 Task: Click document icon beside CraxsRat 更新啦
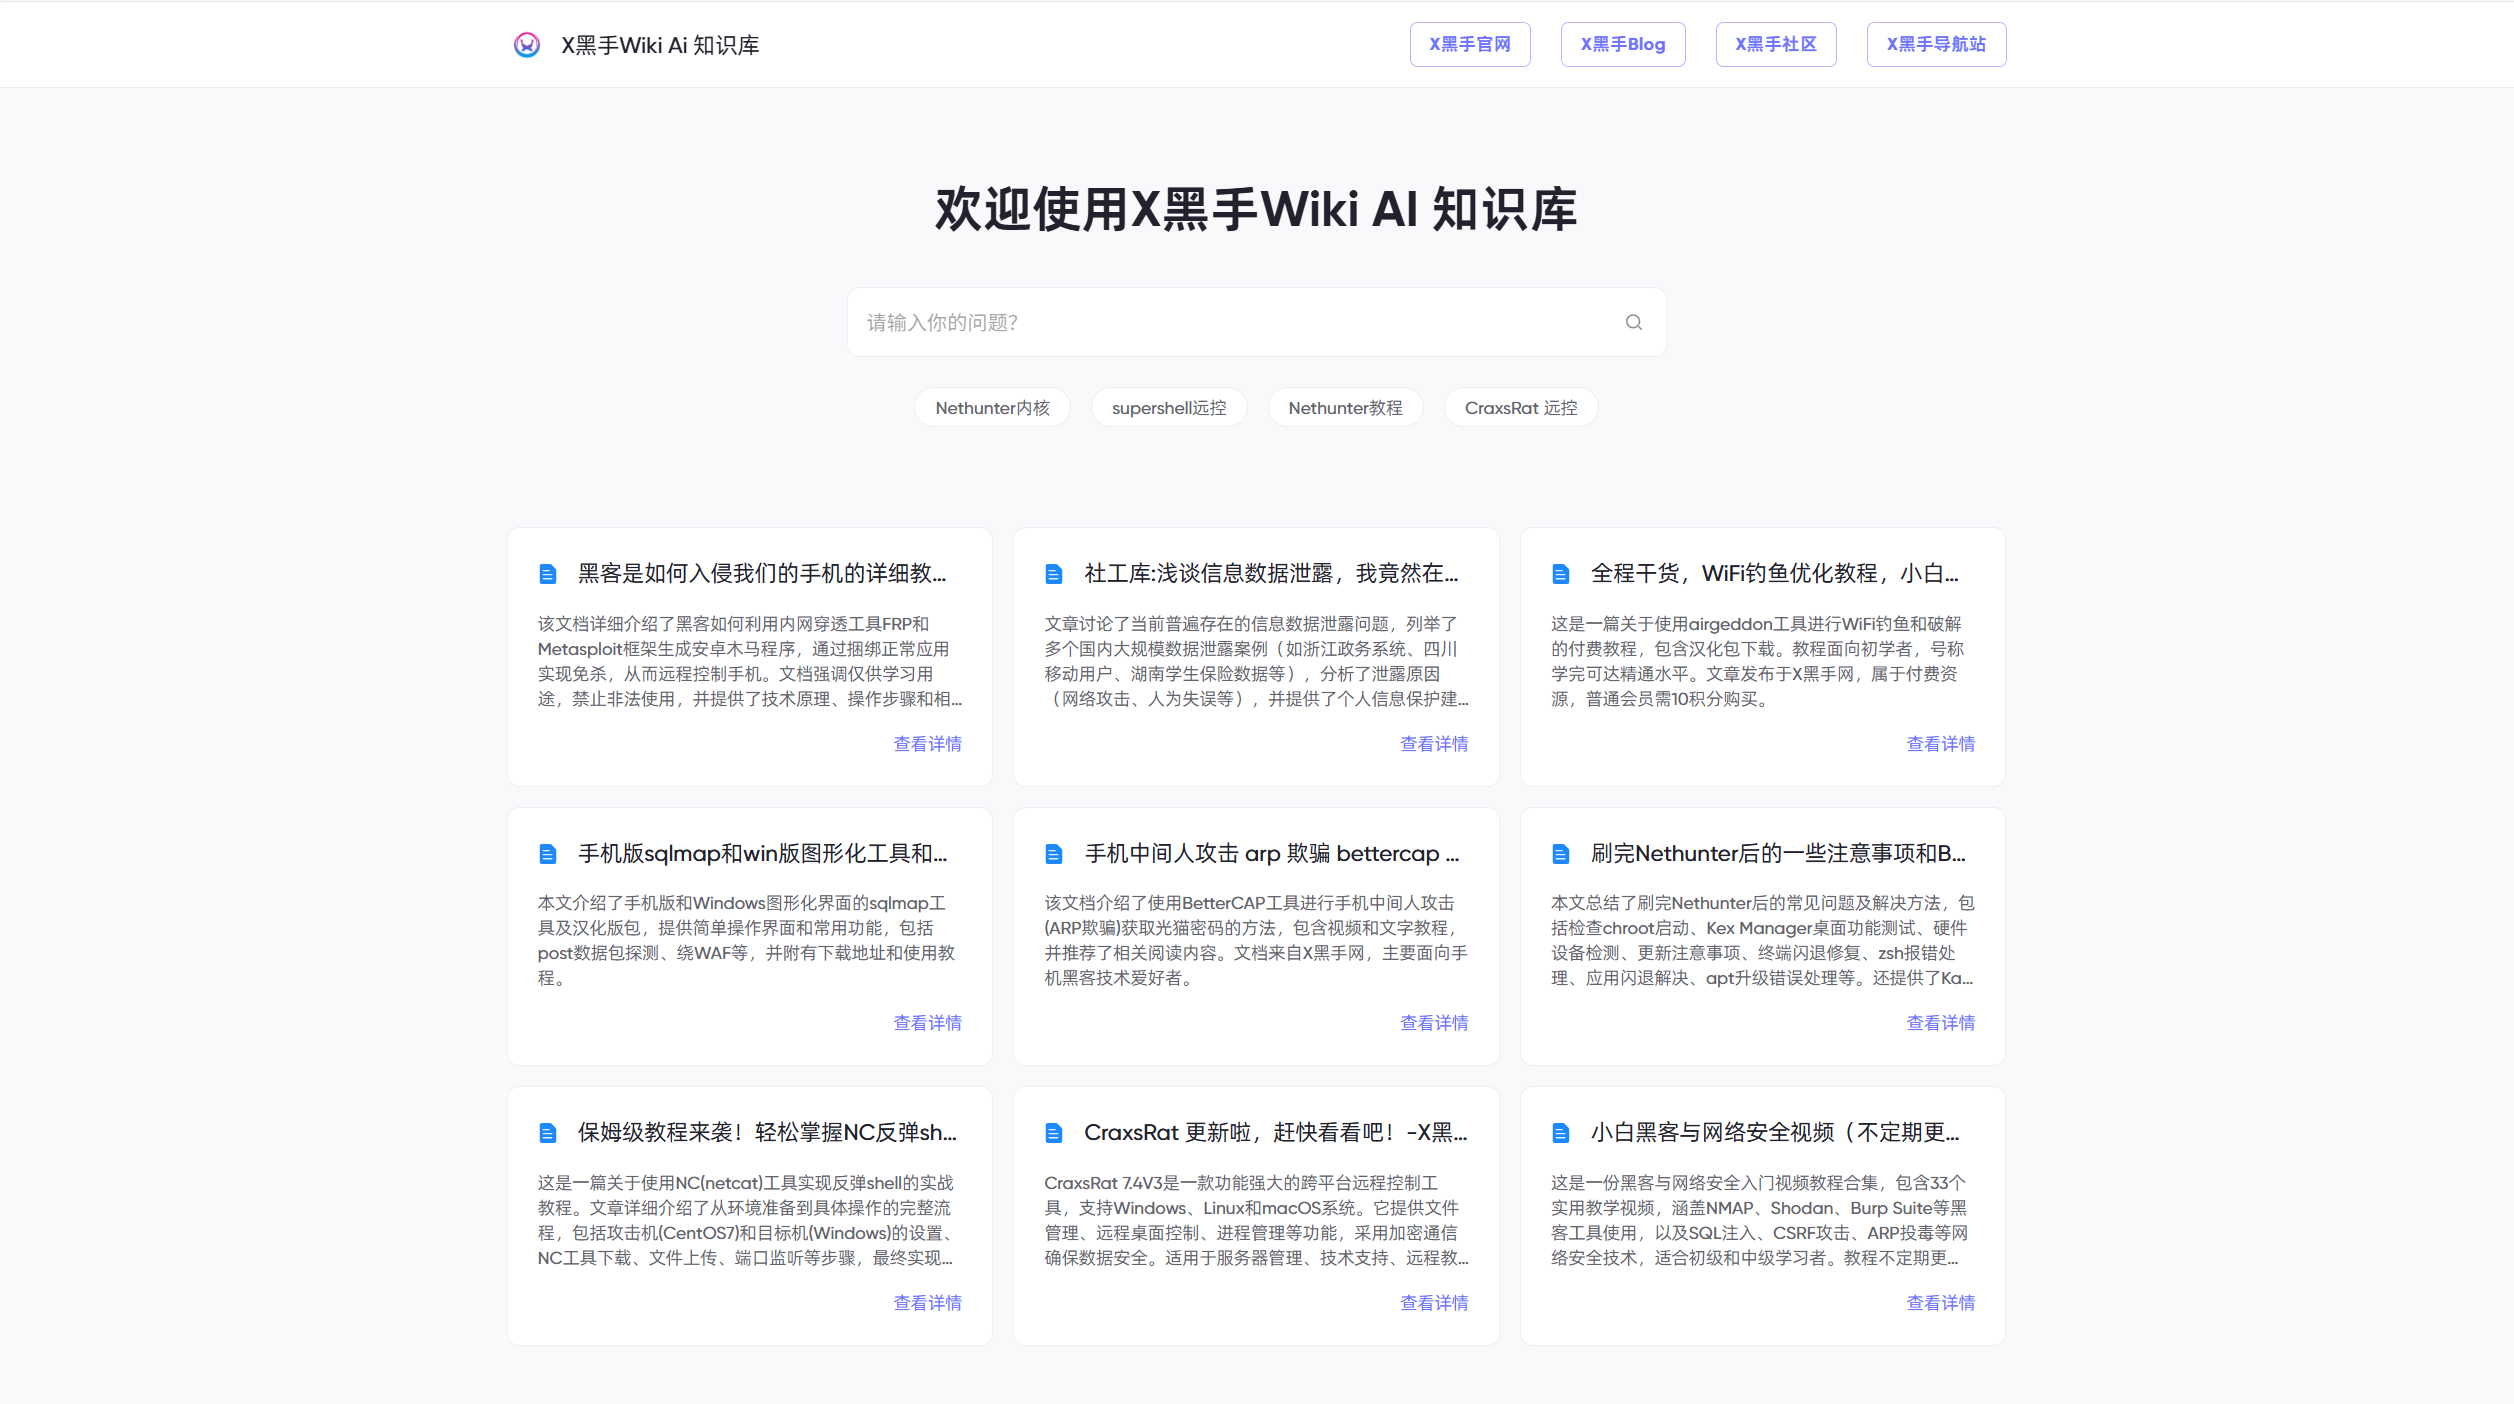coord(1054,1133)
